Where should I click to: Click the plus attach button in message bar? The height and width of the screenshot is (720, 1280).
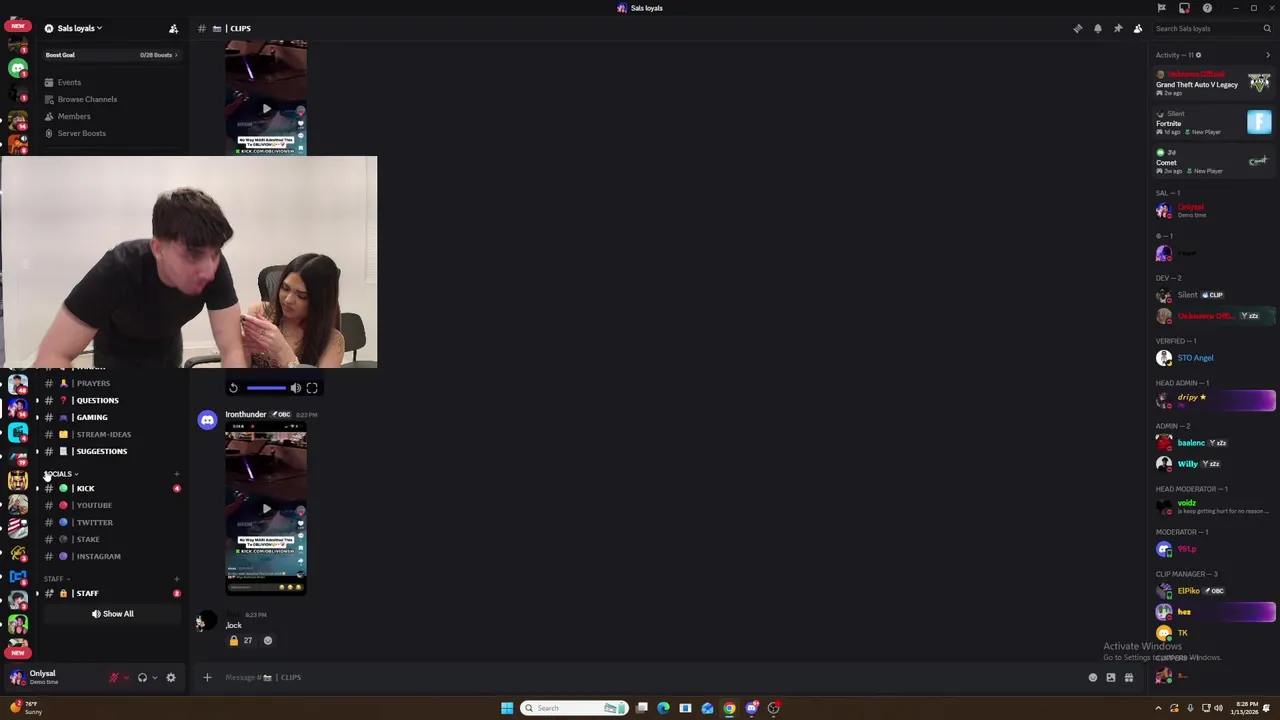[207, 678]
